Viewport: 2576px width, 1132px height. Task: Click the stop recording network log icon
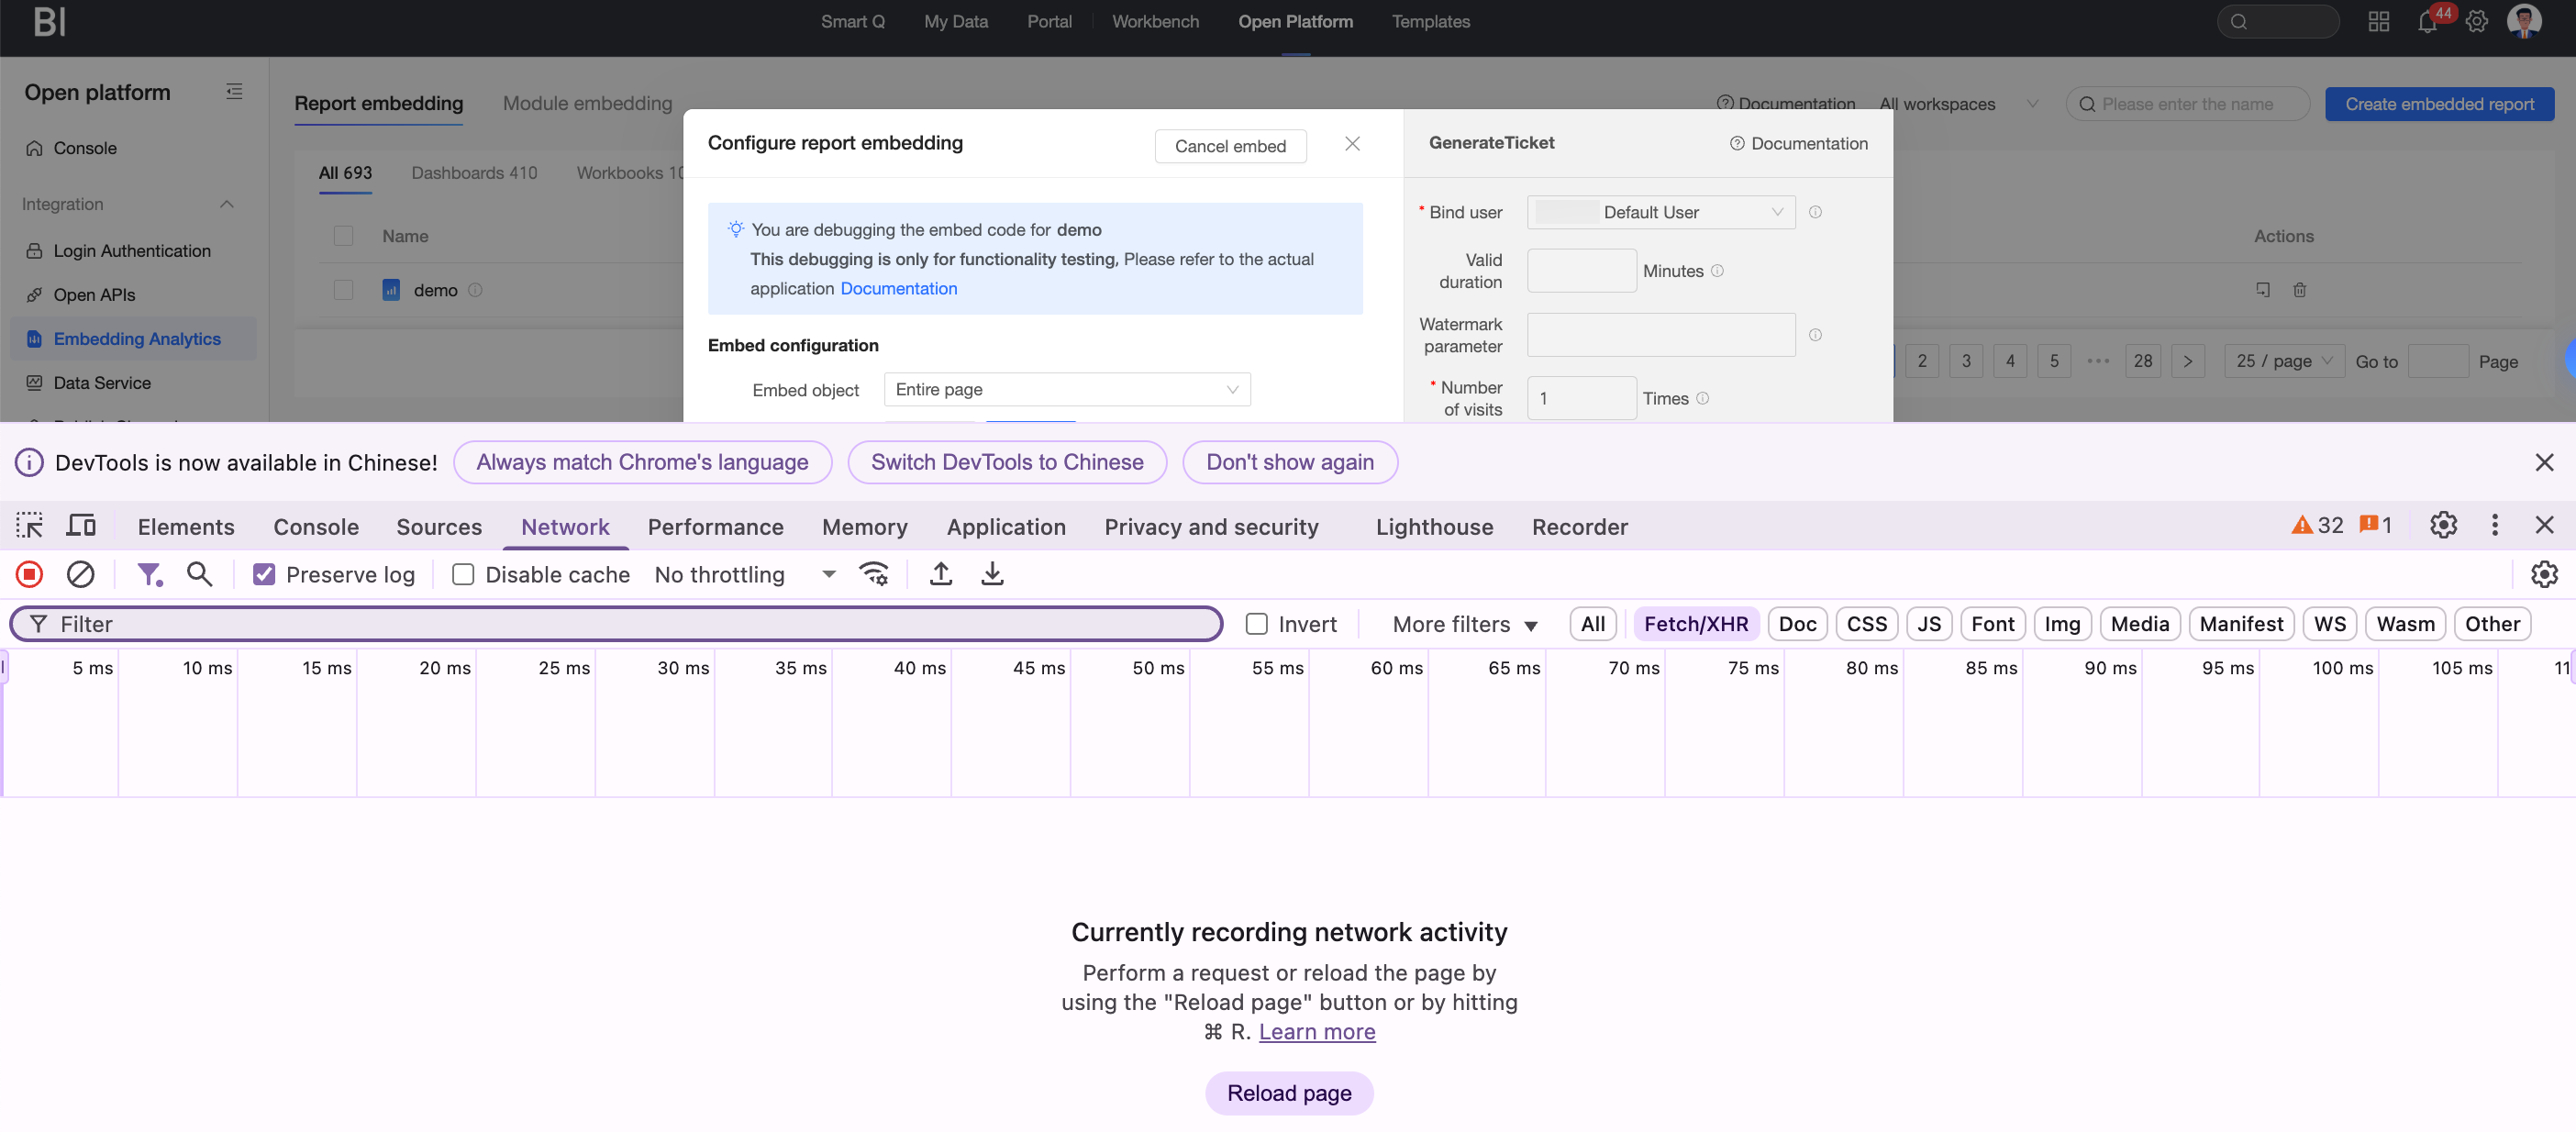tap(29, 574)
